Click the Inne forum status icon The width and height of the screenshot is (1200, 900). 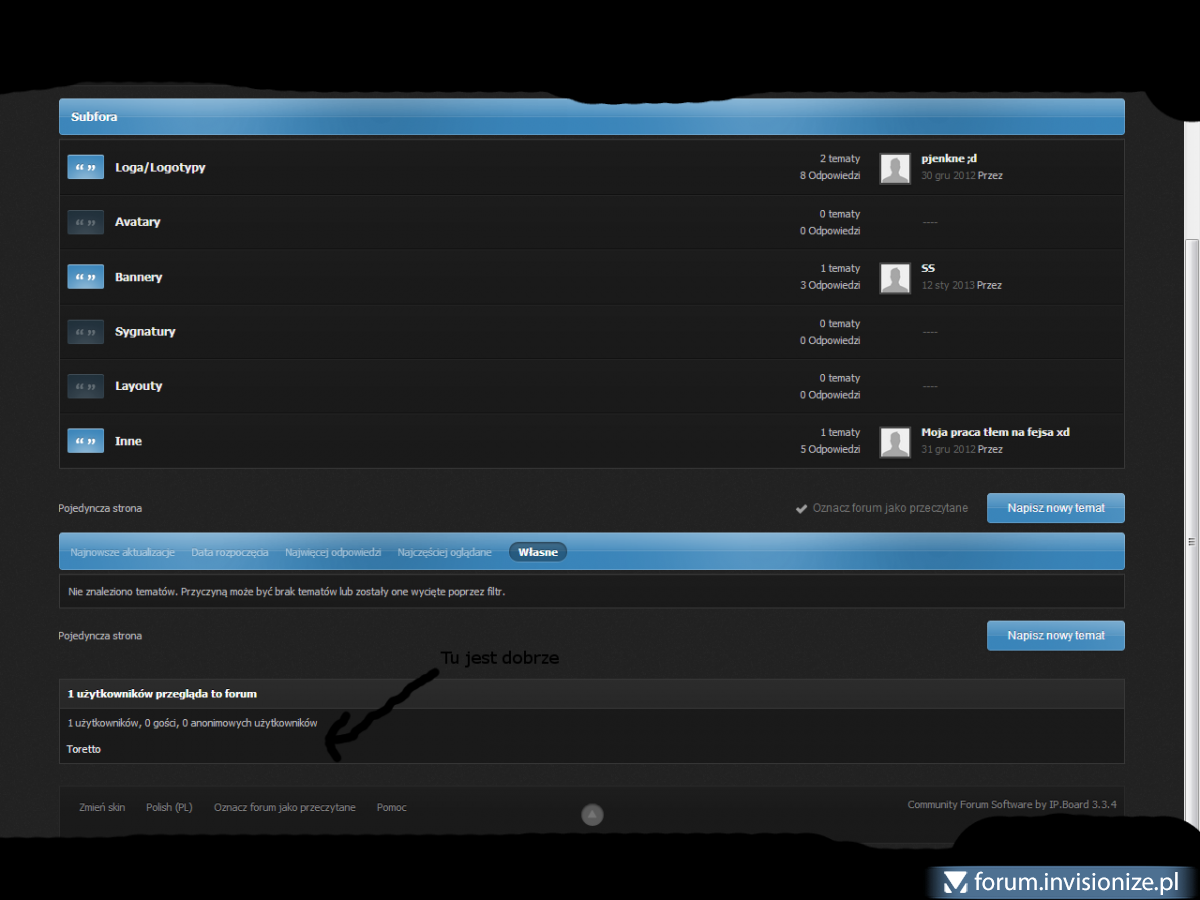pos(85,441)
